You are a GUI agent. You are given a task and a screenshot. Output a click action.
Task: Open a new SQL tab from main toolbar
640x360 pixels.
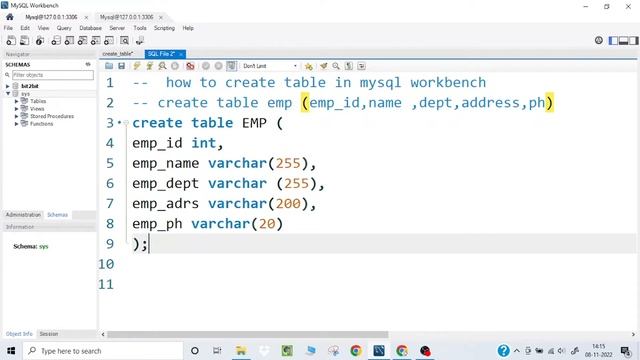[x=11, y=40]
